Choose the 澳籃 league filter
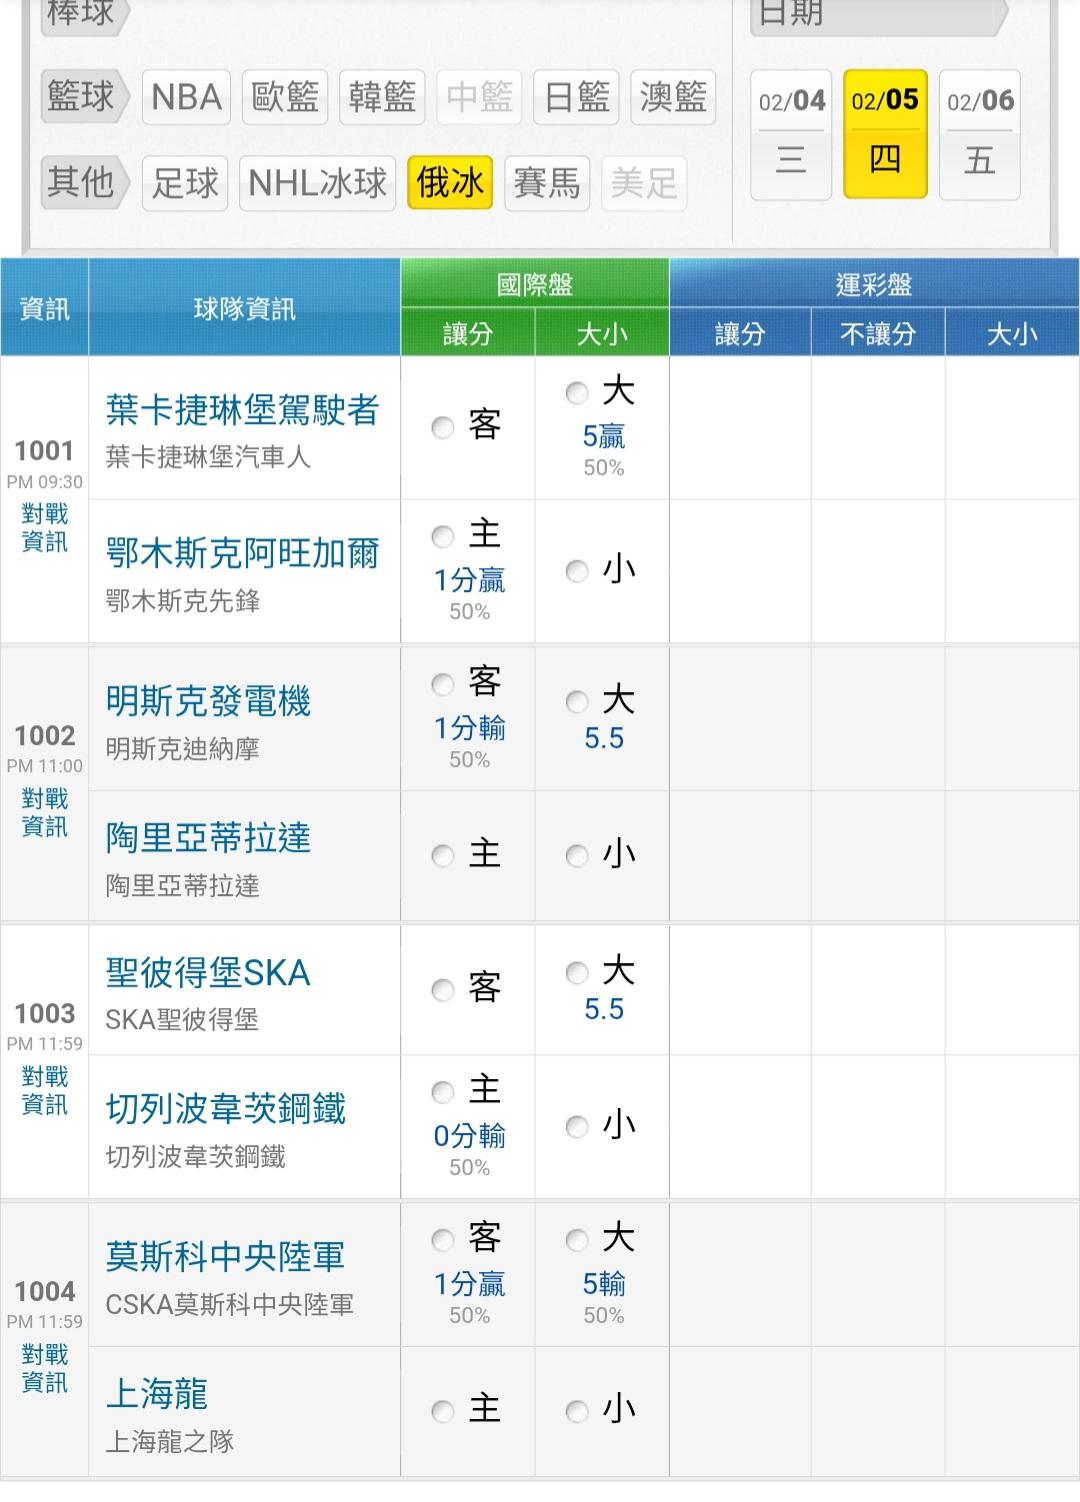 (673, 98)
